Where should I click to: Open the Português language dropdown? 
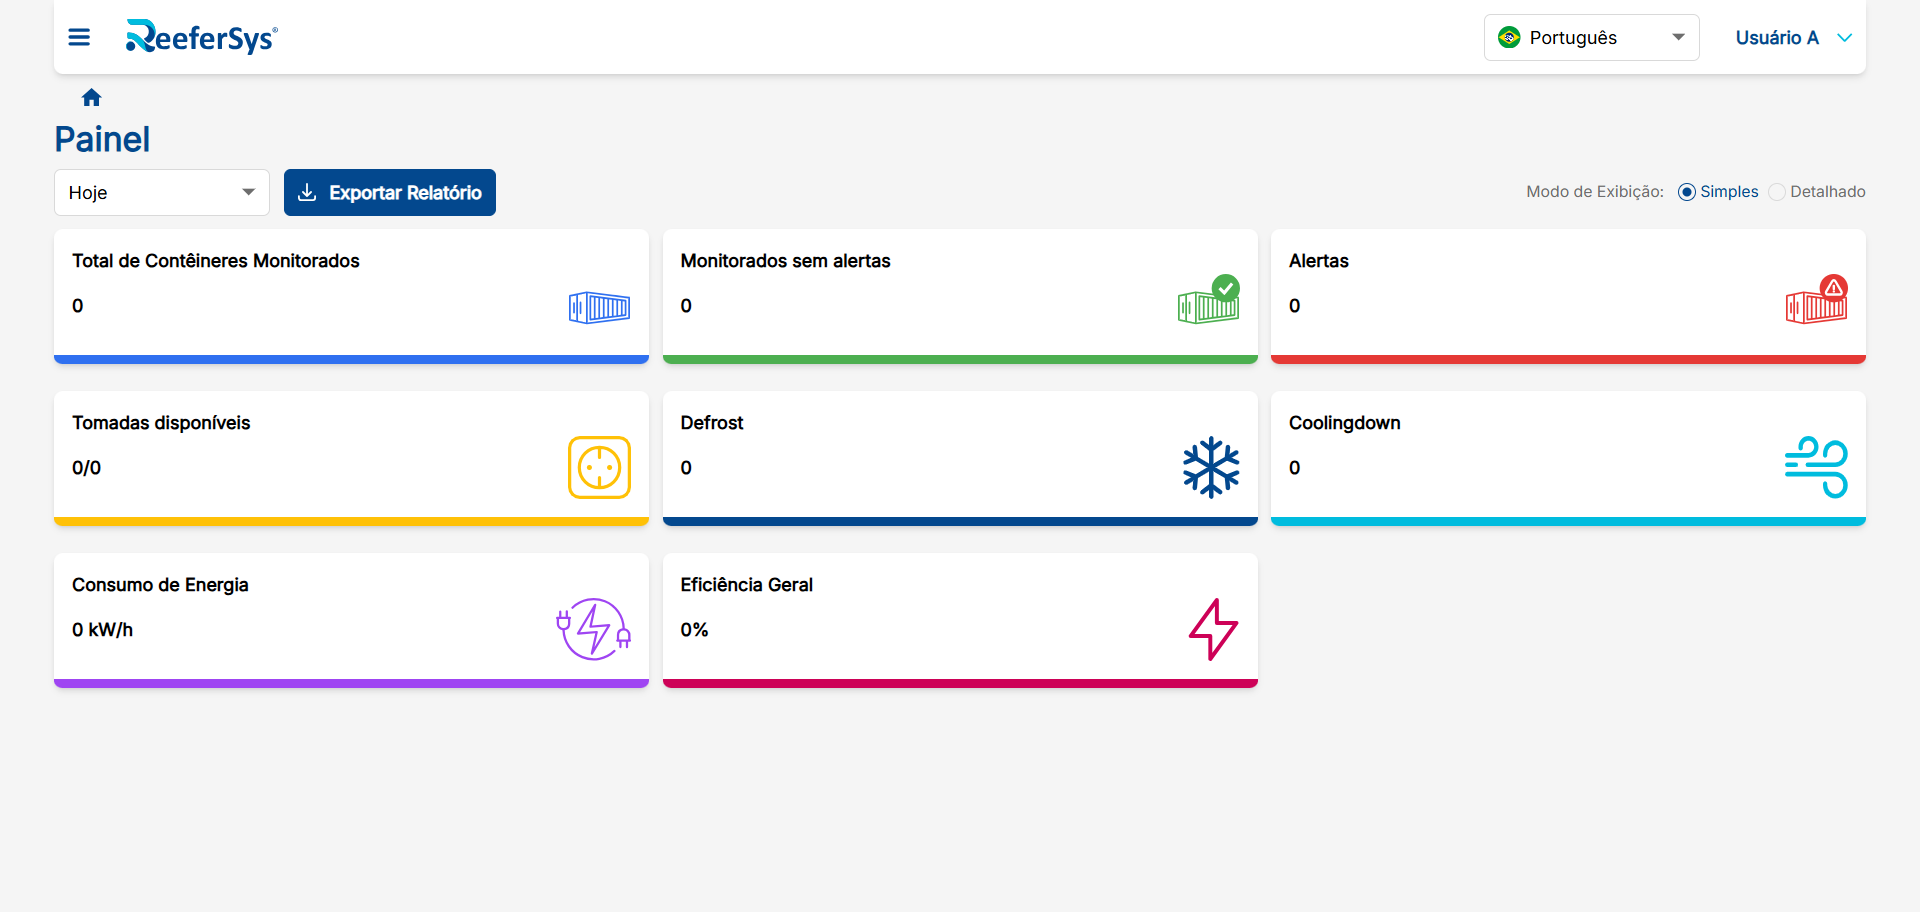pos(1592,37)
